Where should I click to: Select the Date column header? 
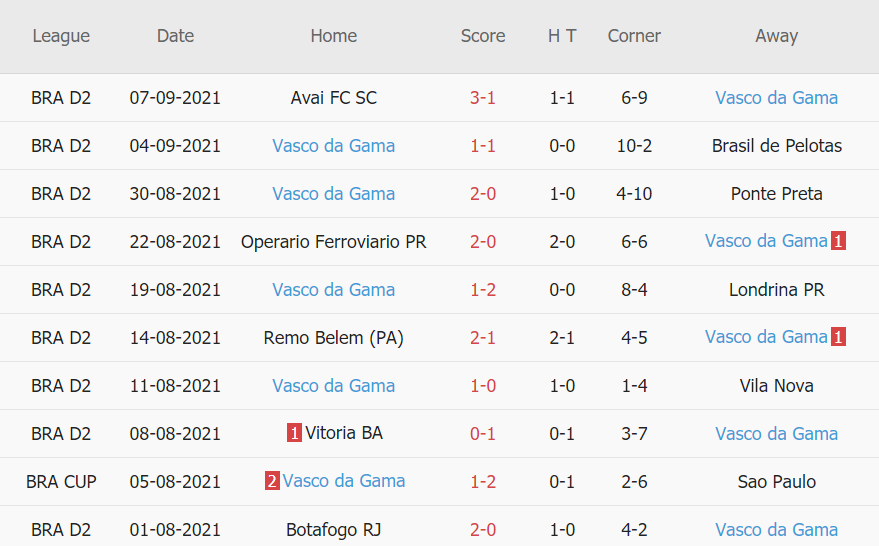(175, 36)
